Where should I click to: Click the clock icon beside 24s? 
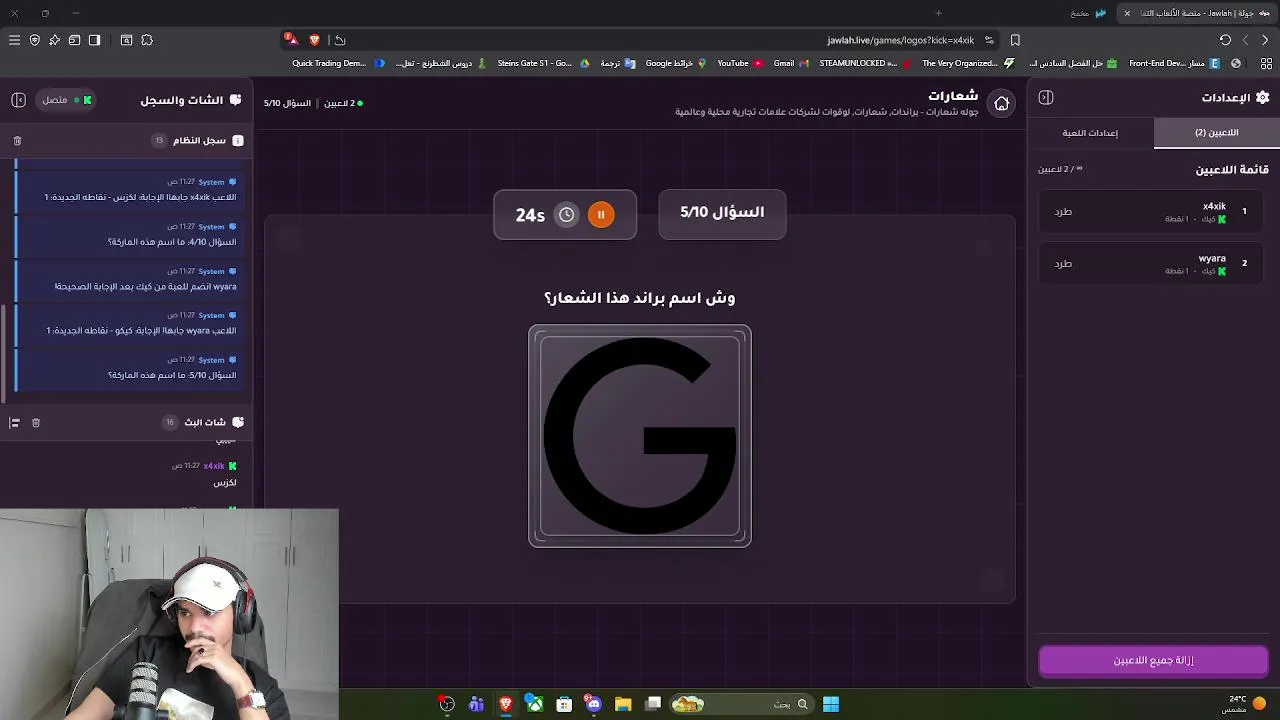pos(567,214)
